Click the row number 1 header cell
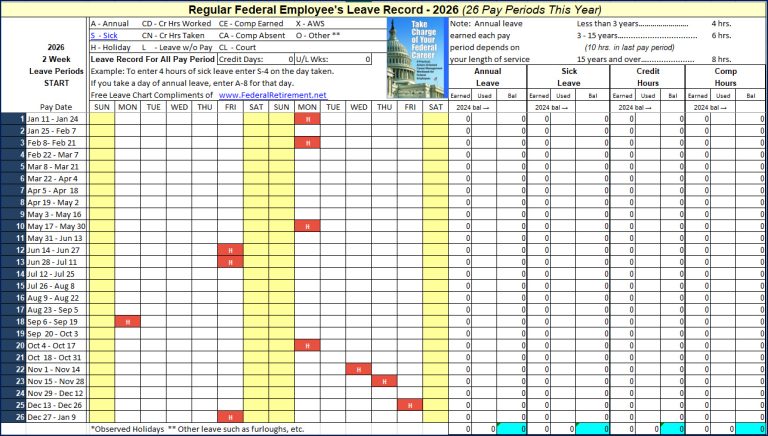 pos(20,119)
